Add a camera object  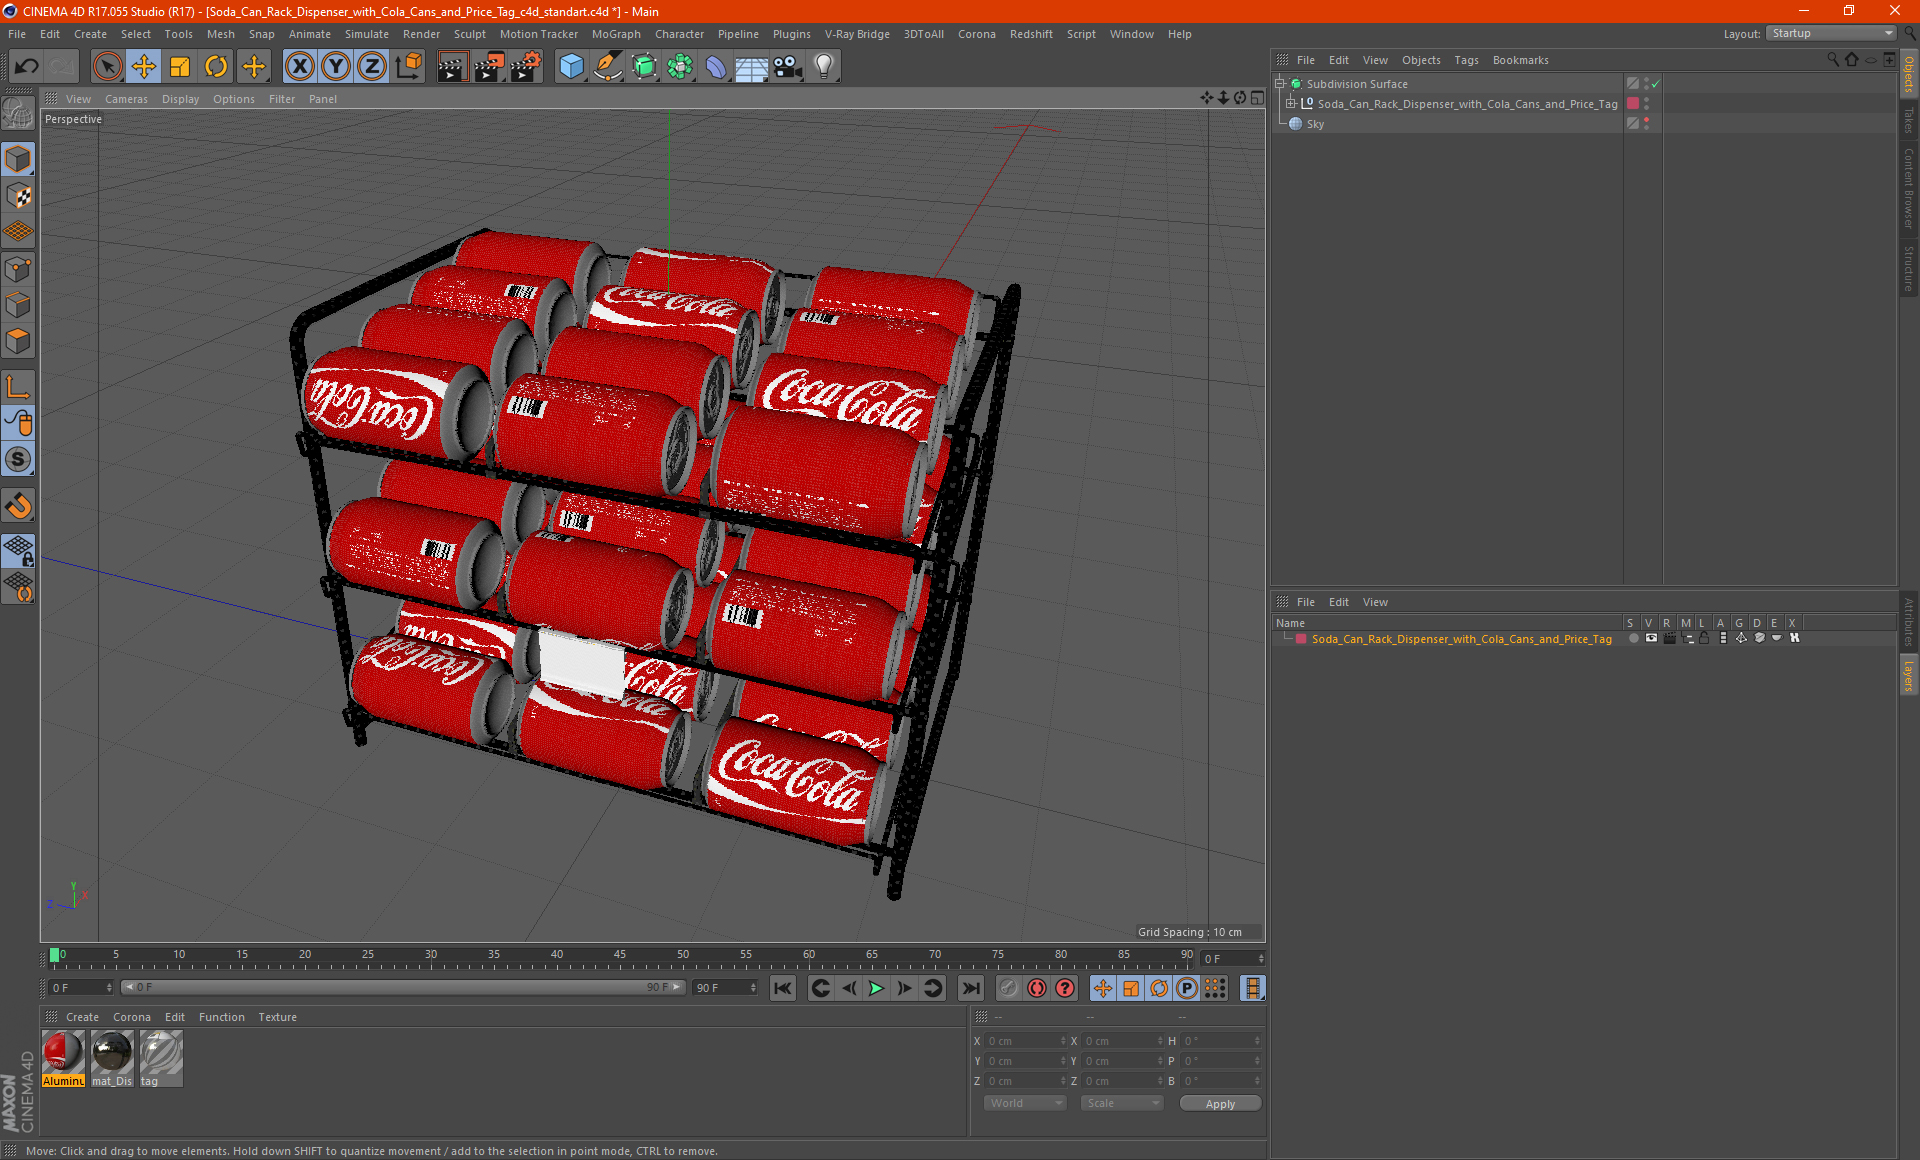[x=788, y=67]
